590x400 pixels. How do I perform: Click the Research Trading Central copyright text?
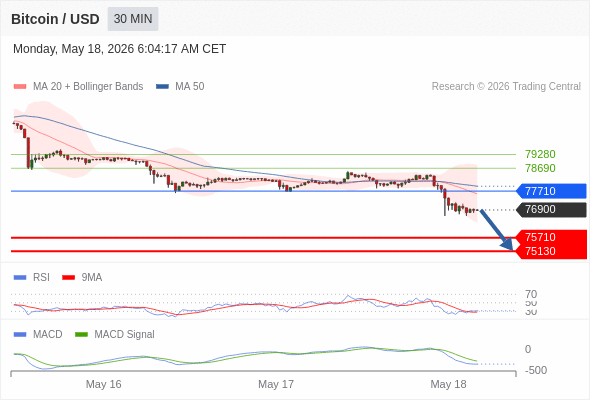point(506,87)
